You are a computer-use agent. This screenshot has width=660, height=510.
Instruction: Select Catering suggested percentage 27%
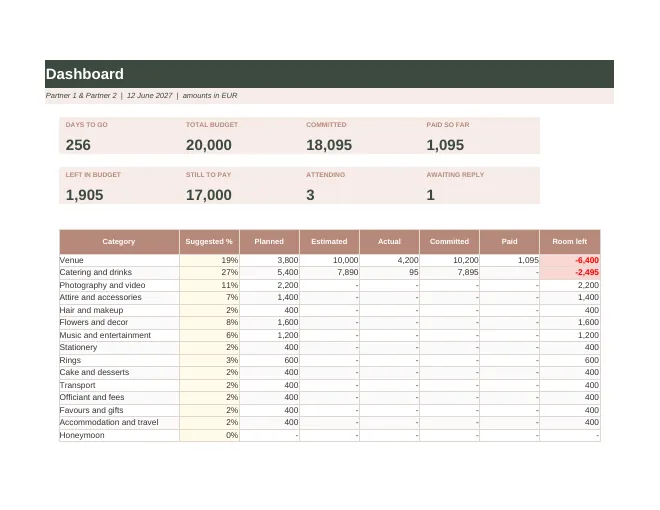pos(209,273)
